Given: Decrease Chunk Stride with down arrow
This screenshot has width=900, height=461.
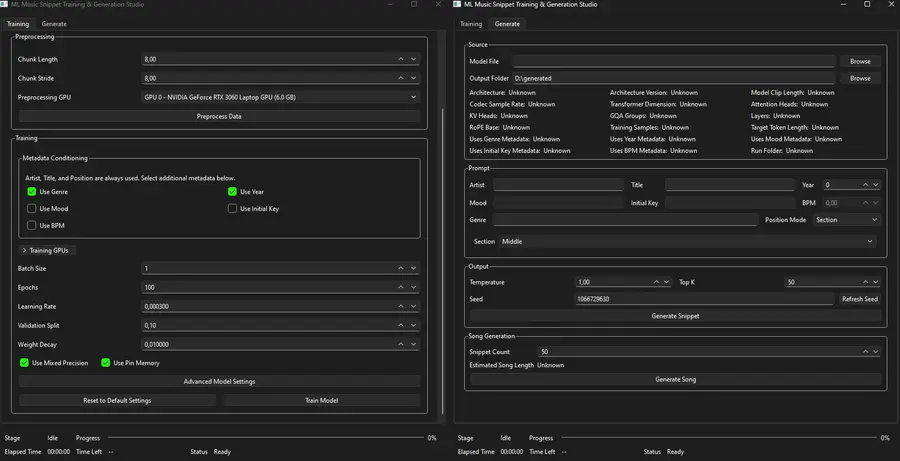Looking at the screenshot, I should [413, 78].
